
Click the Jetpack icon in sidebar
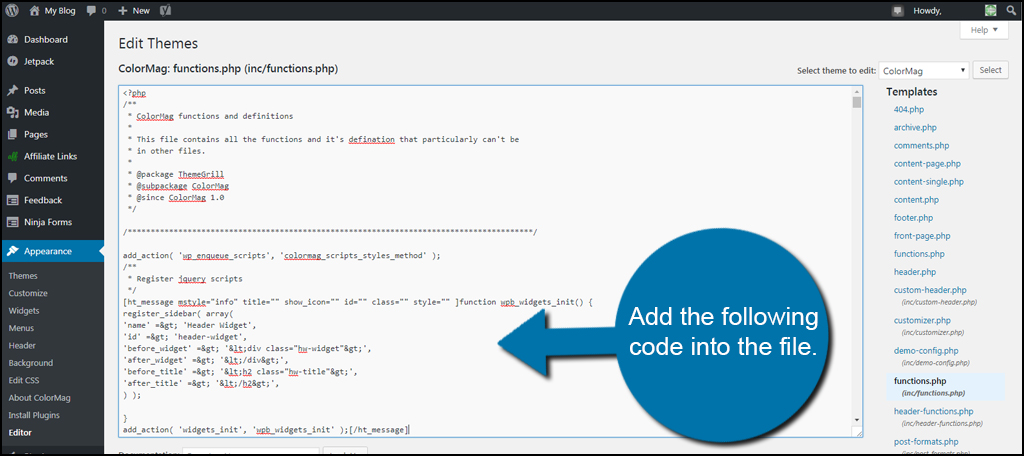point(12,61)
